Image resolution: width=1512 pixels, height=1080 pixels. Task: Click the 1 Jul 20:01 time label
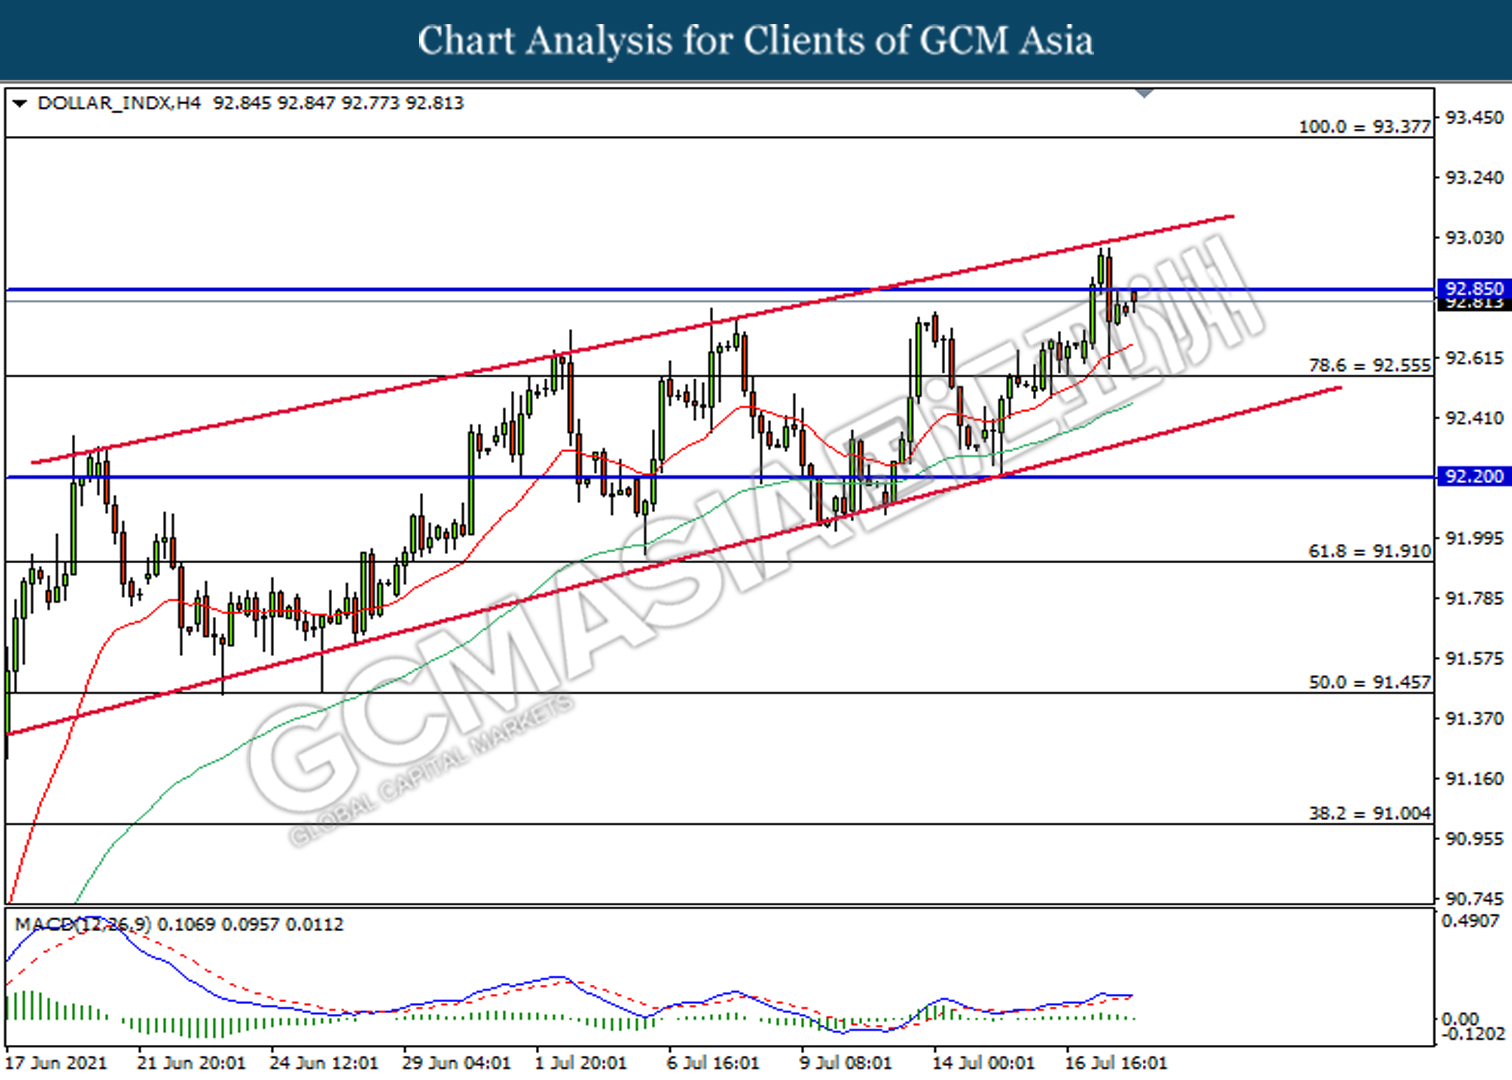coord(581,1062)
